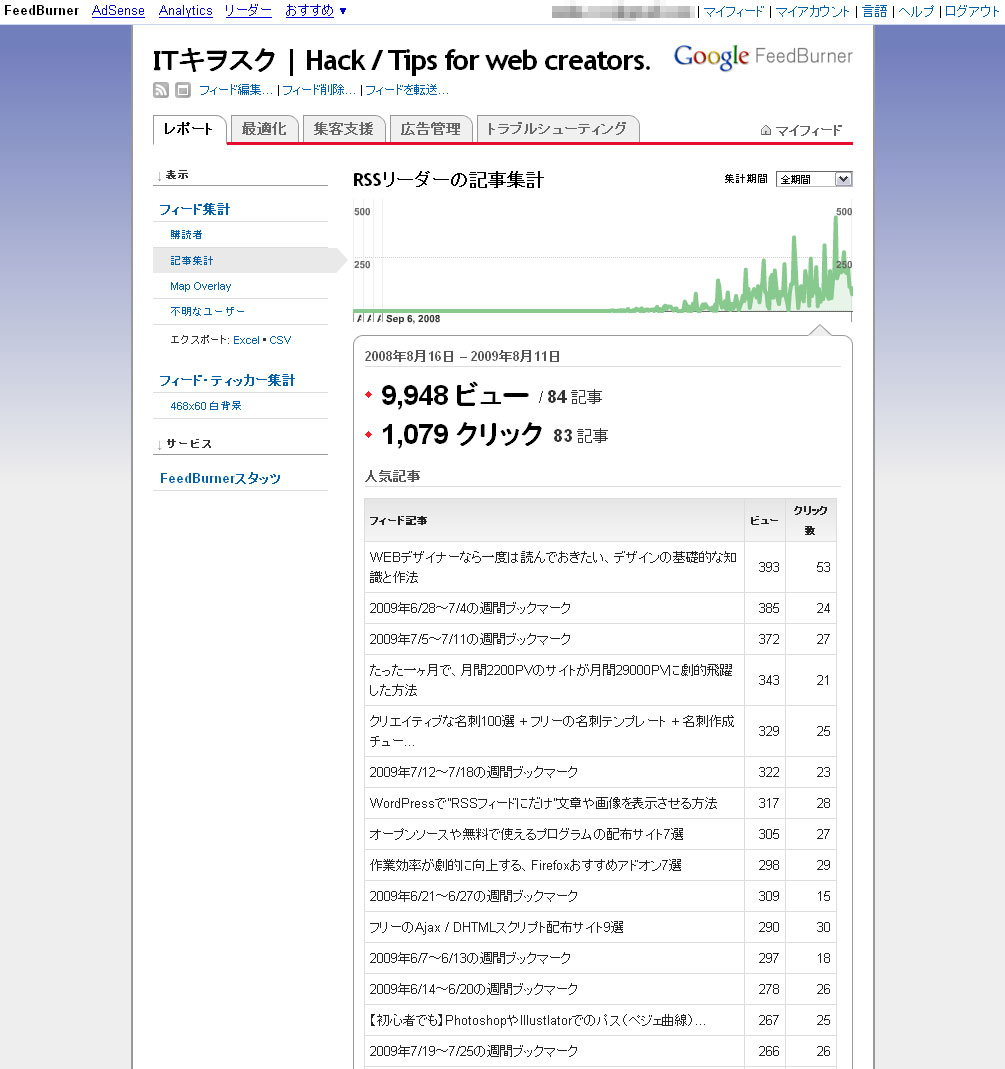Expand the おすすめ menu in top bar
The image size is (1005, 1069).
(x=316, y=11)
